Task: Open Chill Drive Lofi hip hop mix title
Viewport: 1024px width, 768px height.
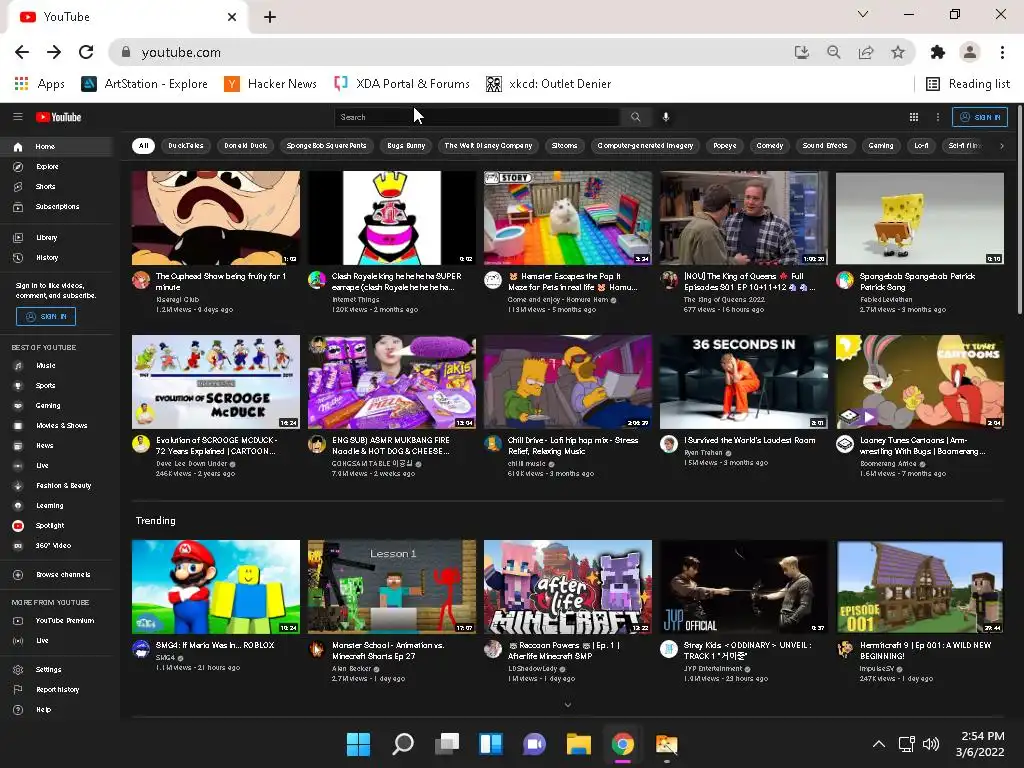Action: pos(573,445)
